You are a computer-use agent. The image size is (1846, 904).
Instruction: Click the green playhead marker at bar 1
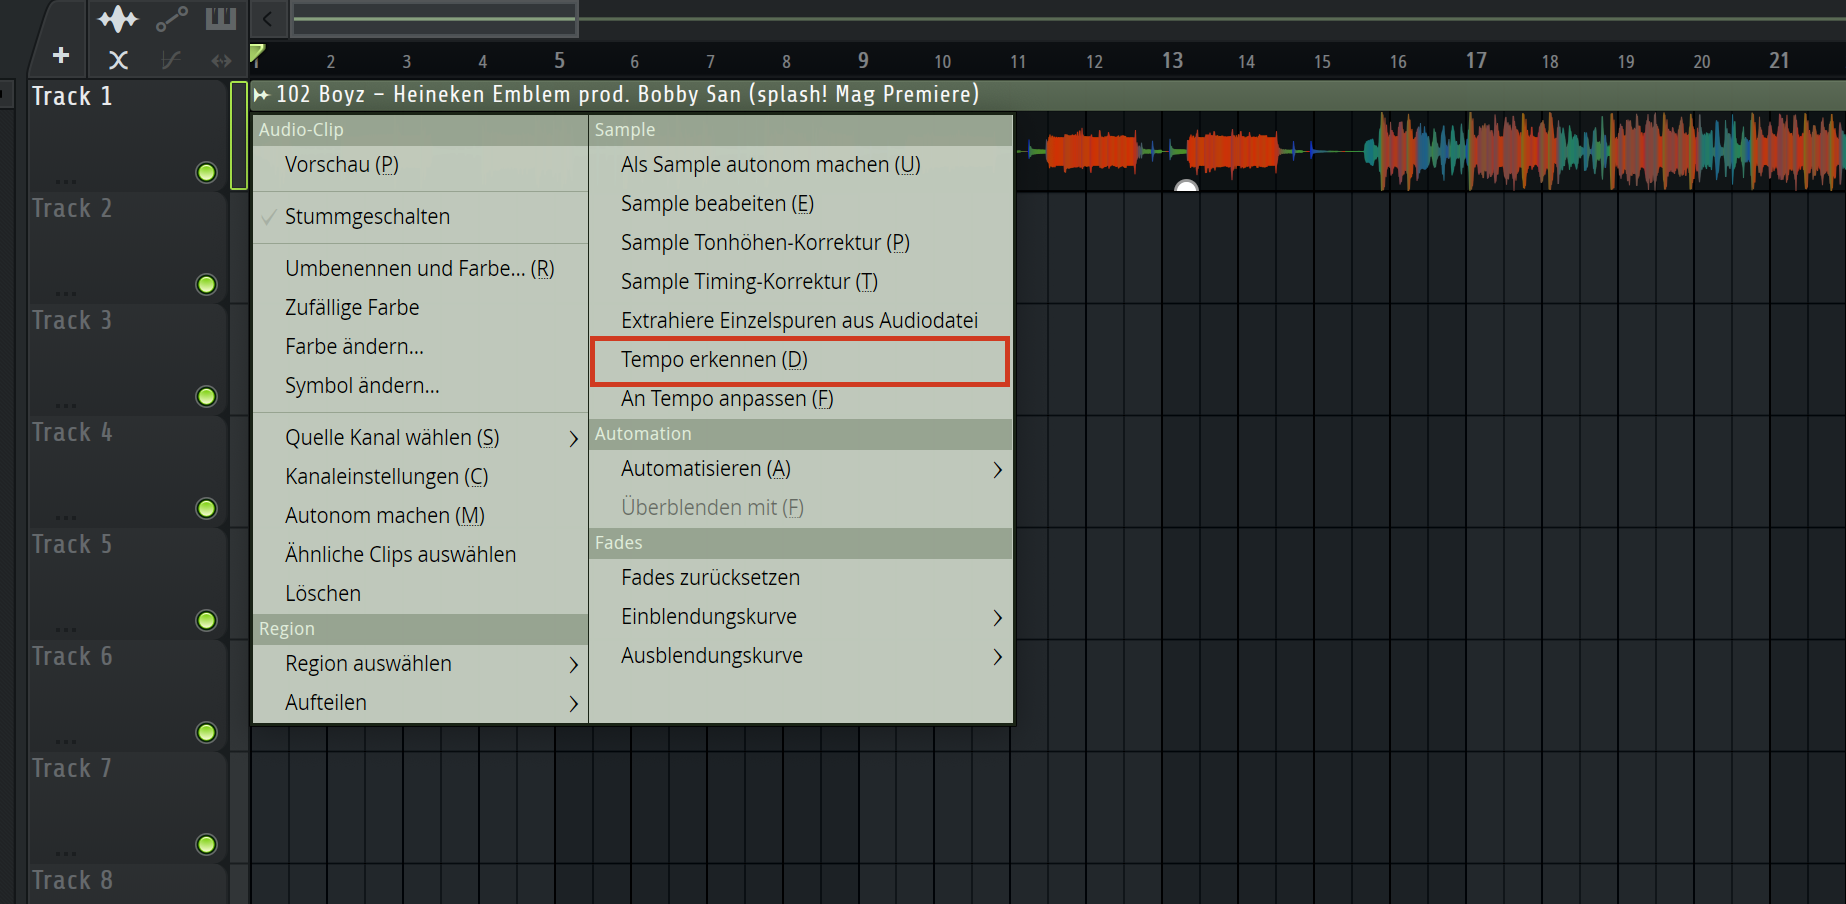(257, 52)
